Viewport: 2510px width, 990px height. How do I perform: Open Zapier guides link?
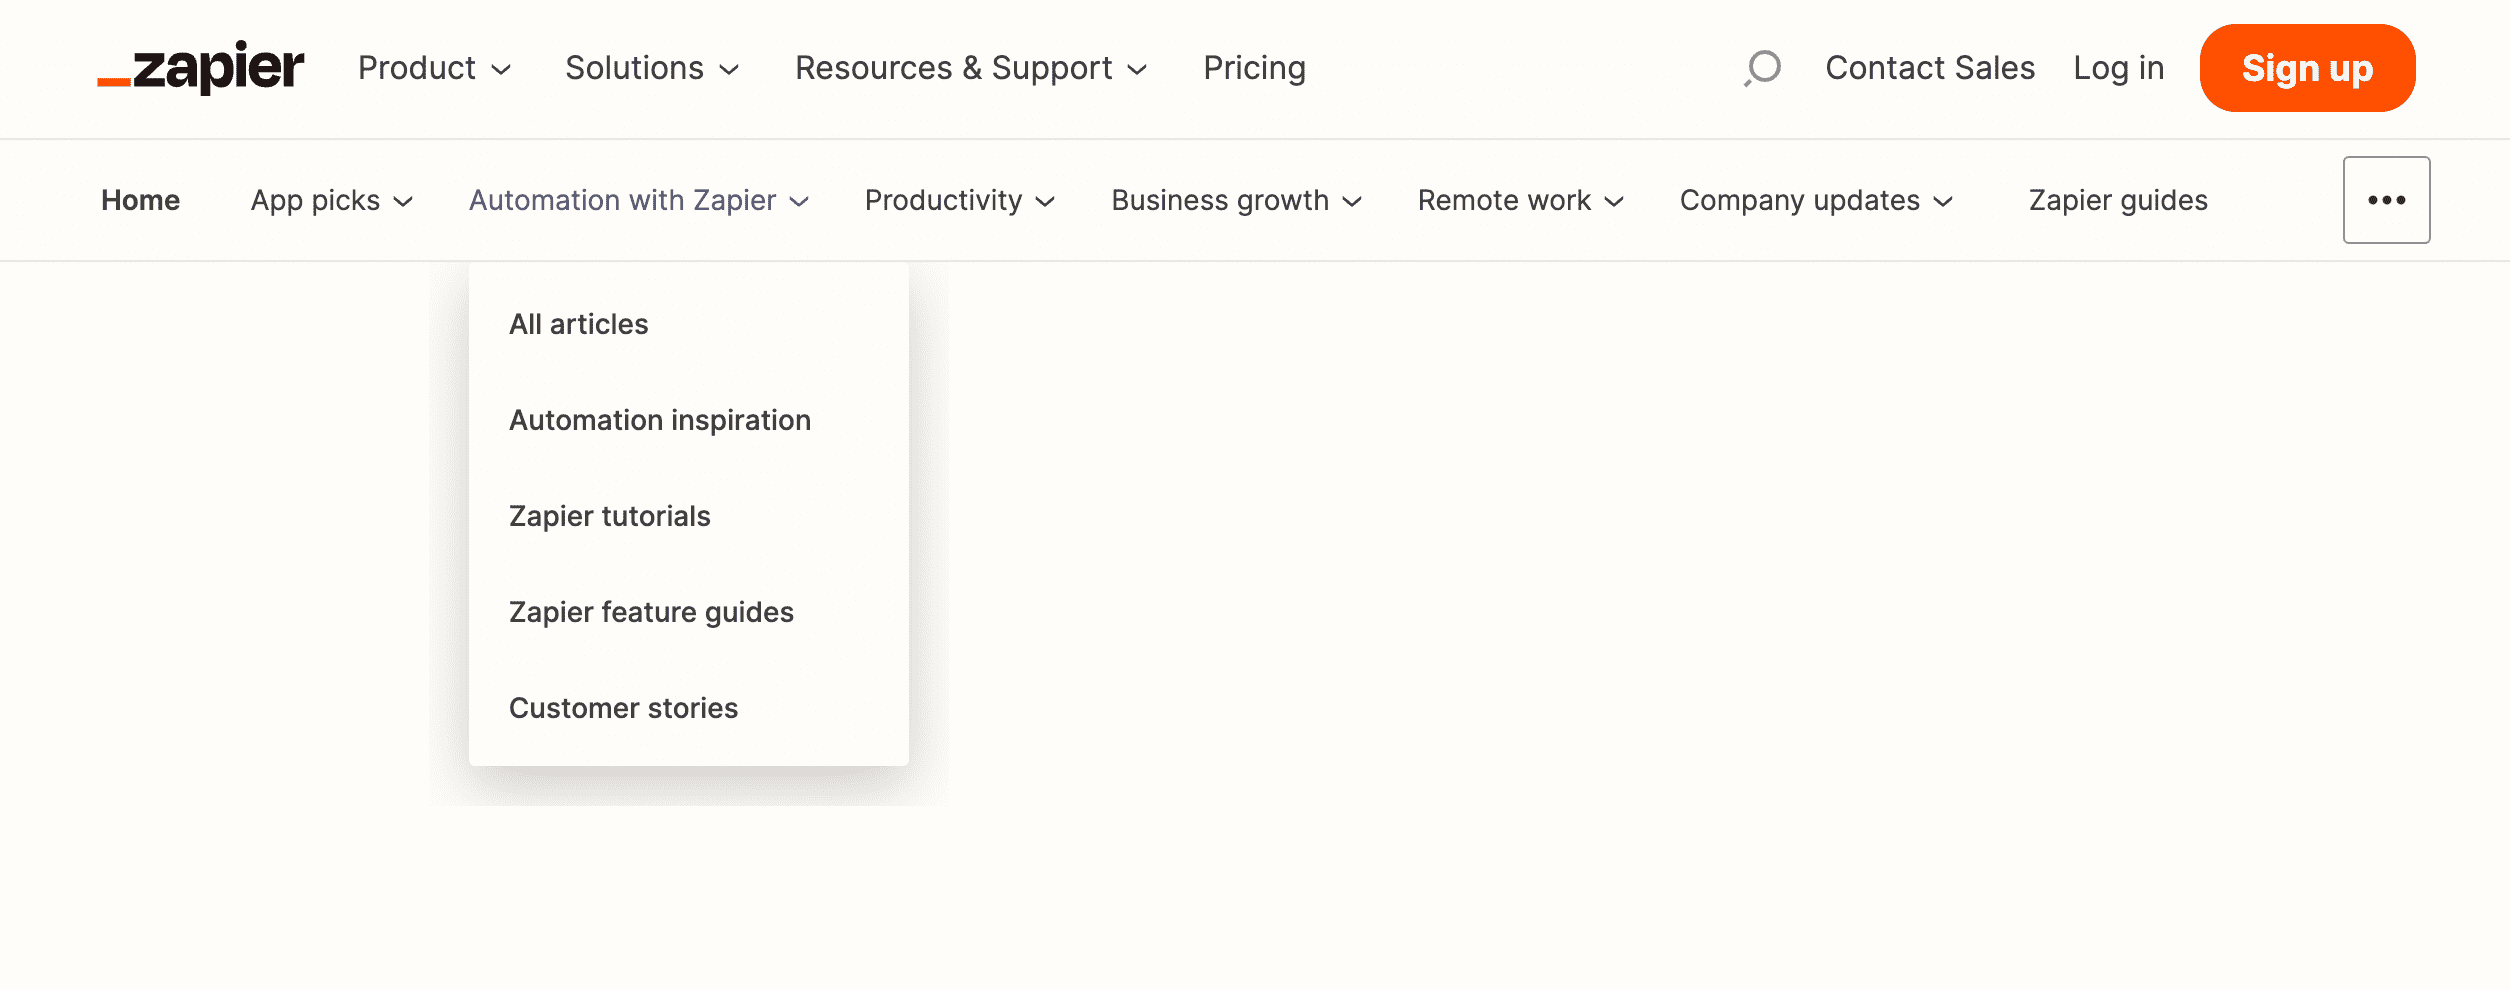(2118, 200)
